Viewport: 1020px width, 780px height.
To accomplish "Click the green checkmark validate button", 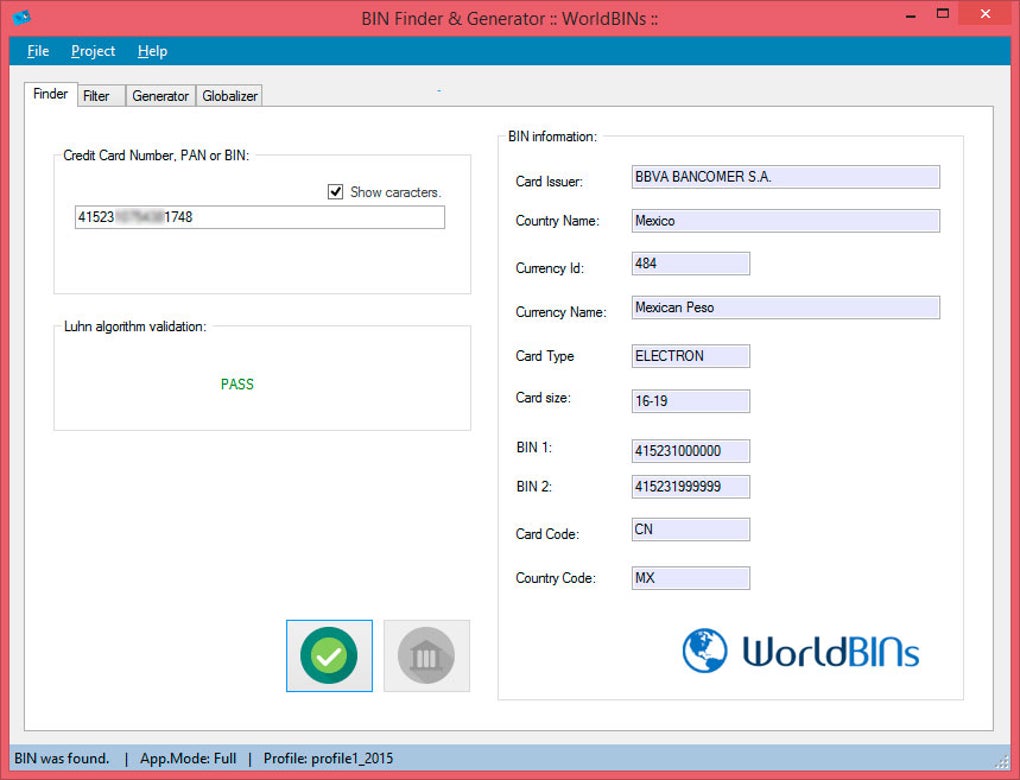I will tap(329, 655).
